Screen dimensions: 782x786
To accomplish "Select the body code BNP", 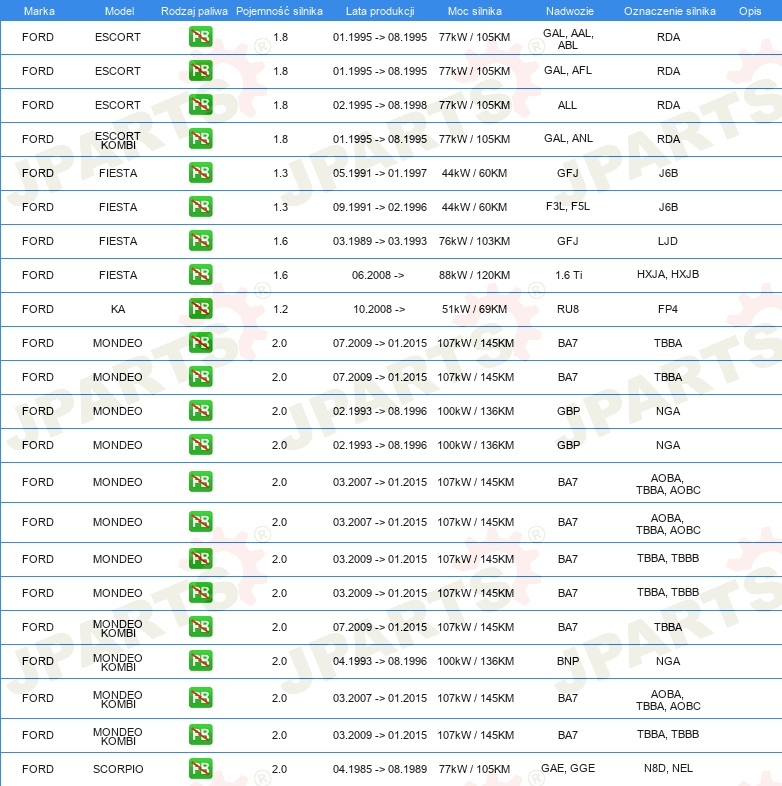I will click(568, 661).
